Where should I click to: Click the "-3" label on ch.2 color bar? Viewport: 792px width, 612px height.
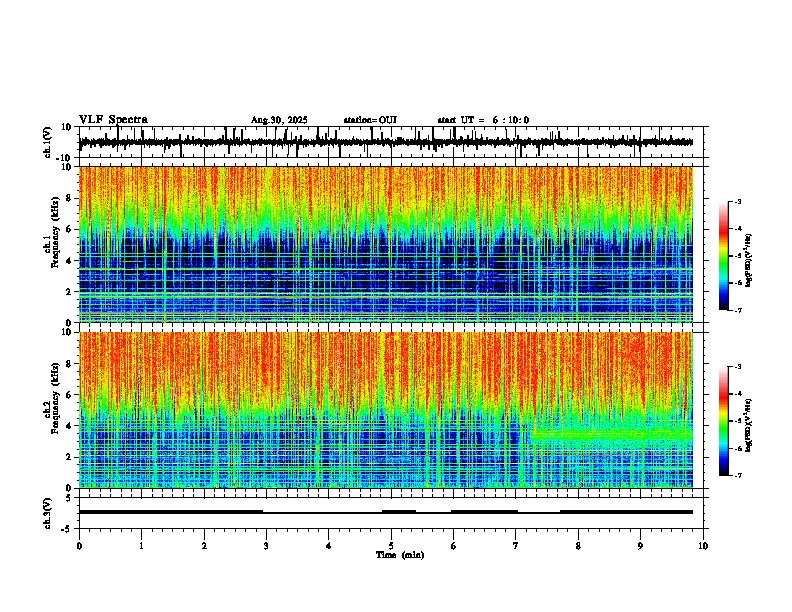coord(738,367)
